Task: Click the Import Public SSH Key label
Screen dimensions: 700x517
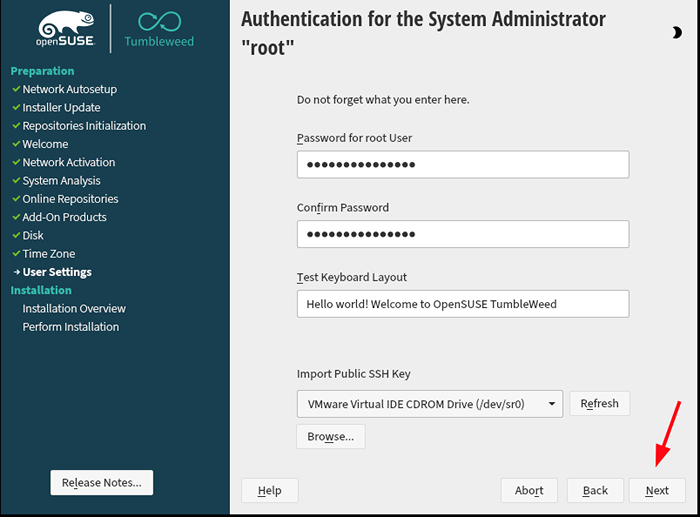Action: coord(354,374)
